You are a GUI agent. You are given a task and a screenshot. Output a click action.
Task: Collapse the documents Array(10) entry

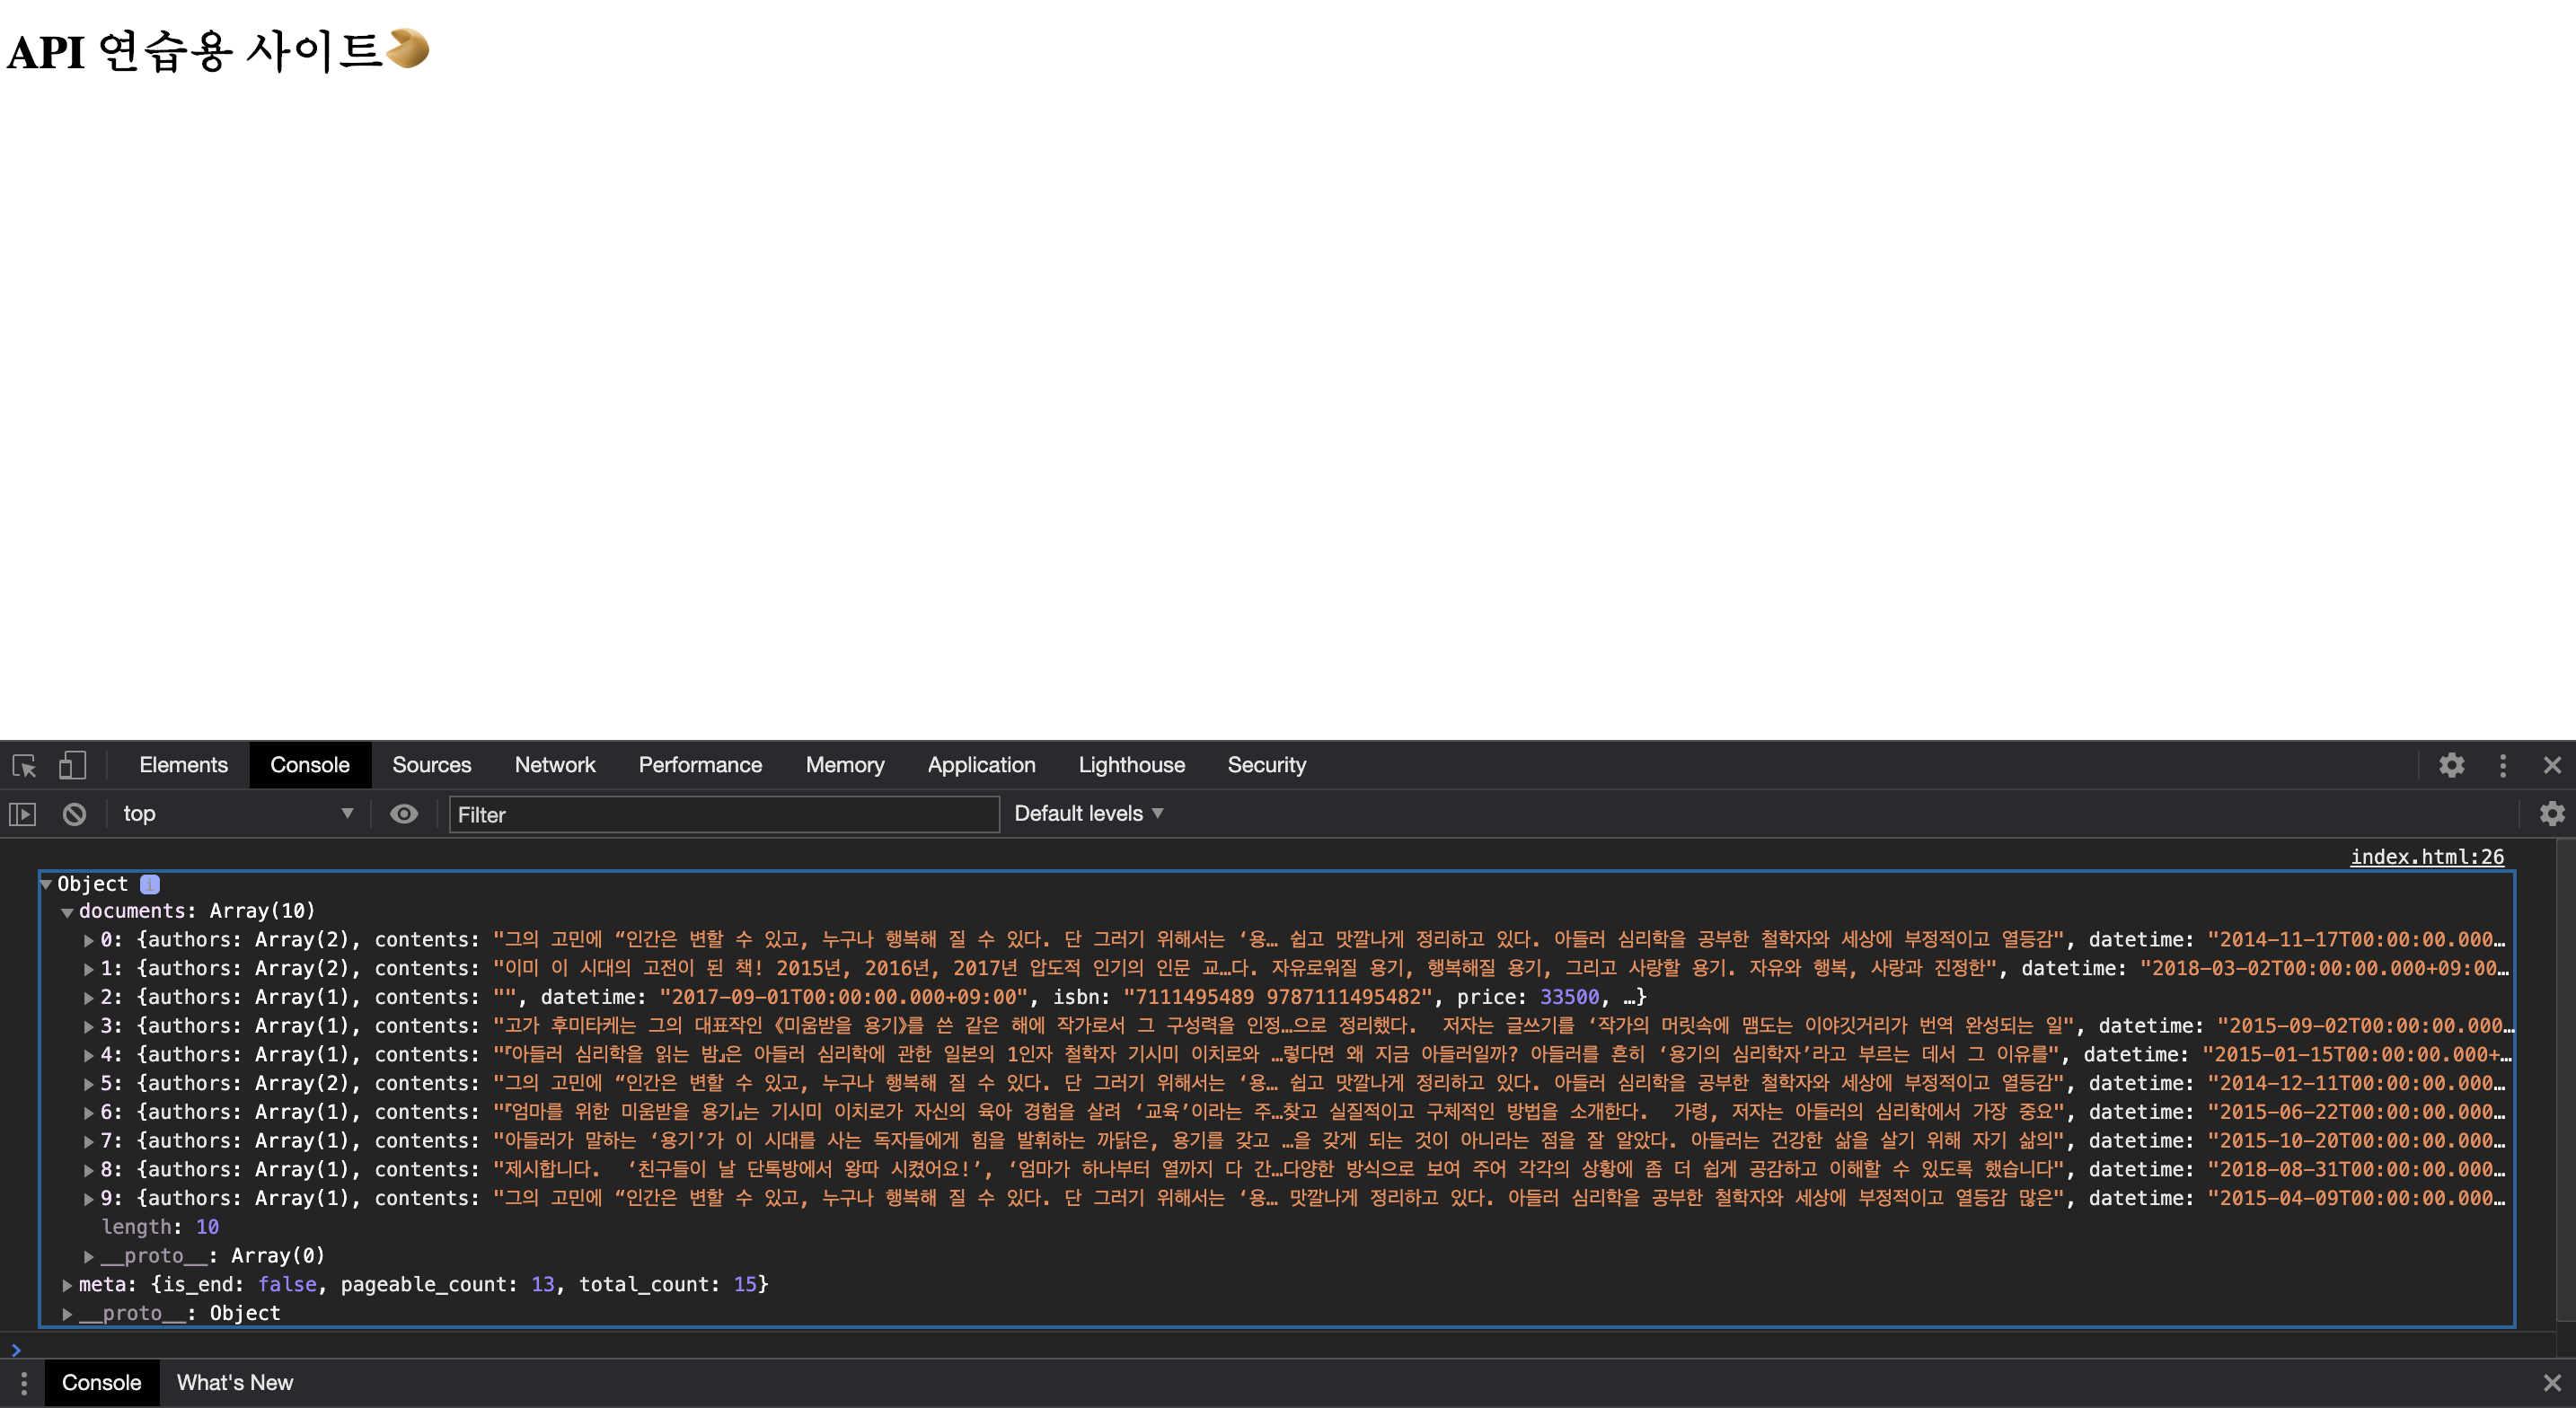coord(67,912)
